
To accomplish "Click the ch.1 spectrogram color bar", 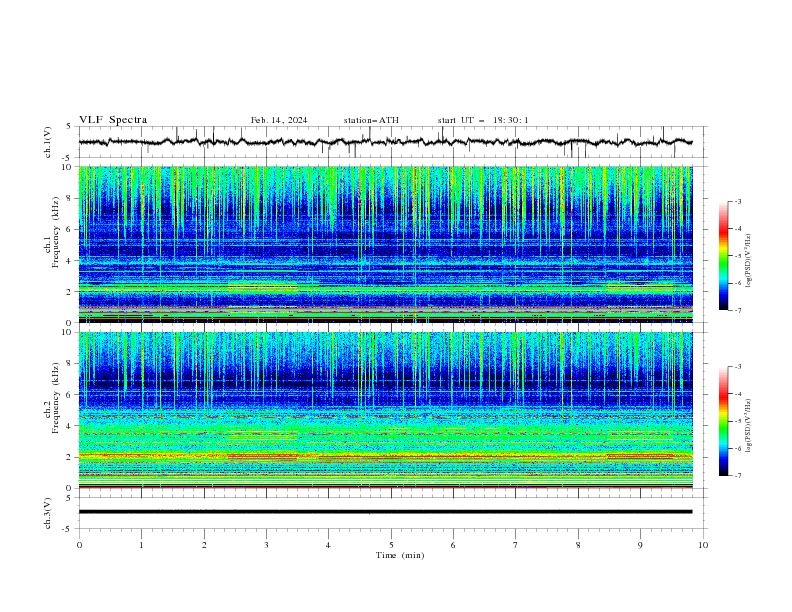I will 724,256.
